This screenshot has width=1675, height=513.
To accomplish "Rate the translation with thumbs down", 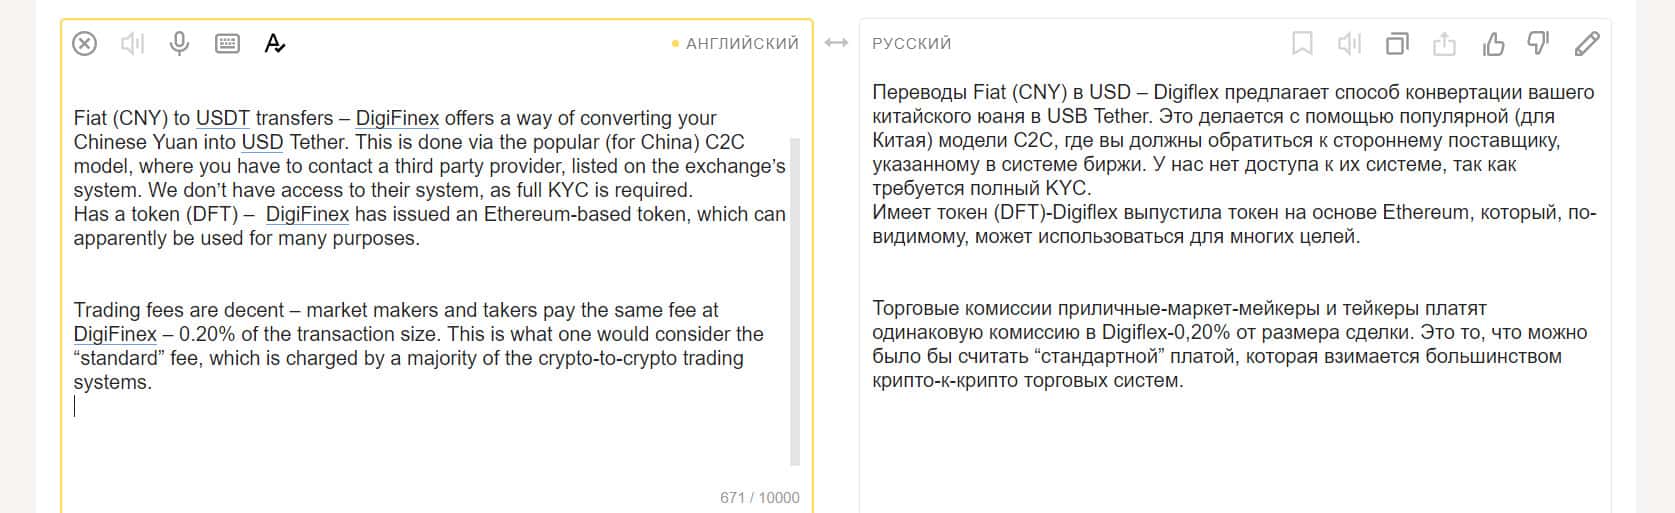I will pyautogui.click(x=1539, y=44).
